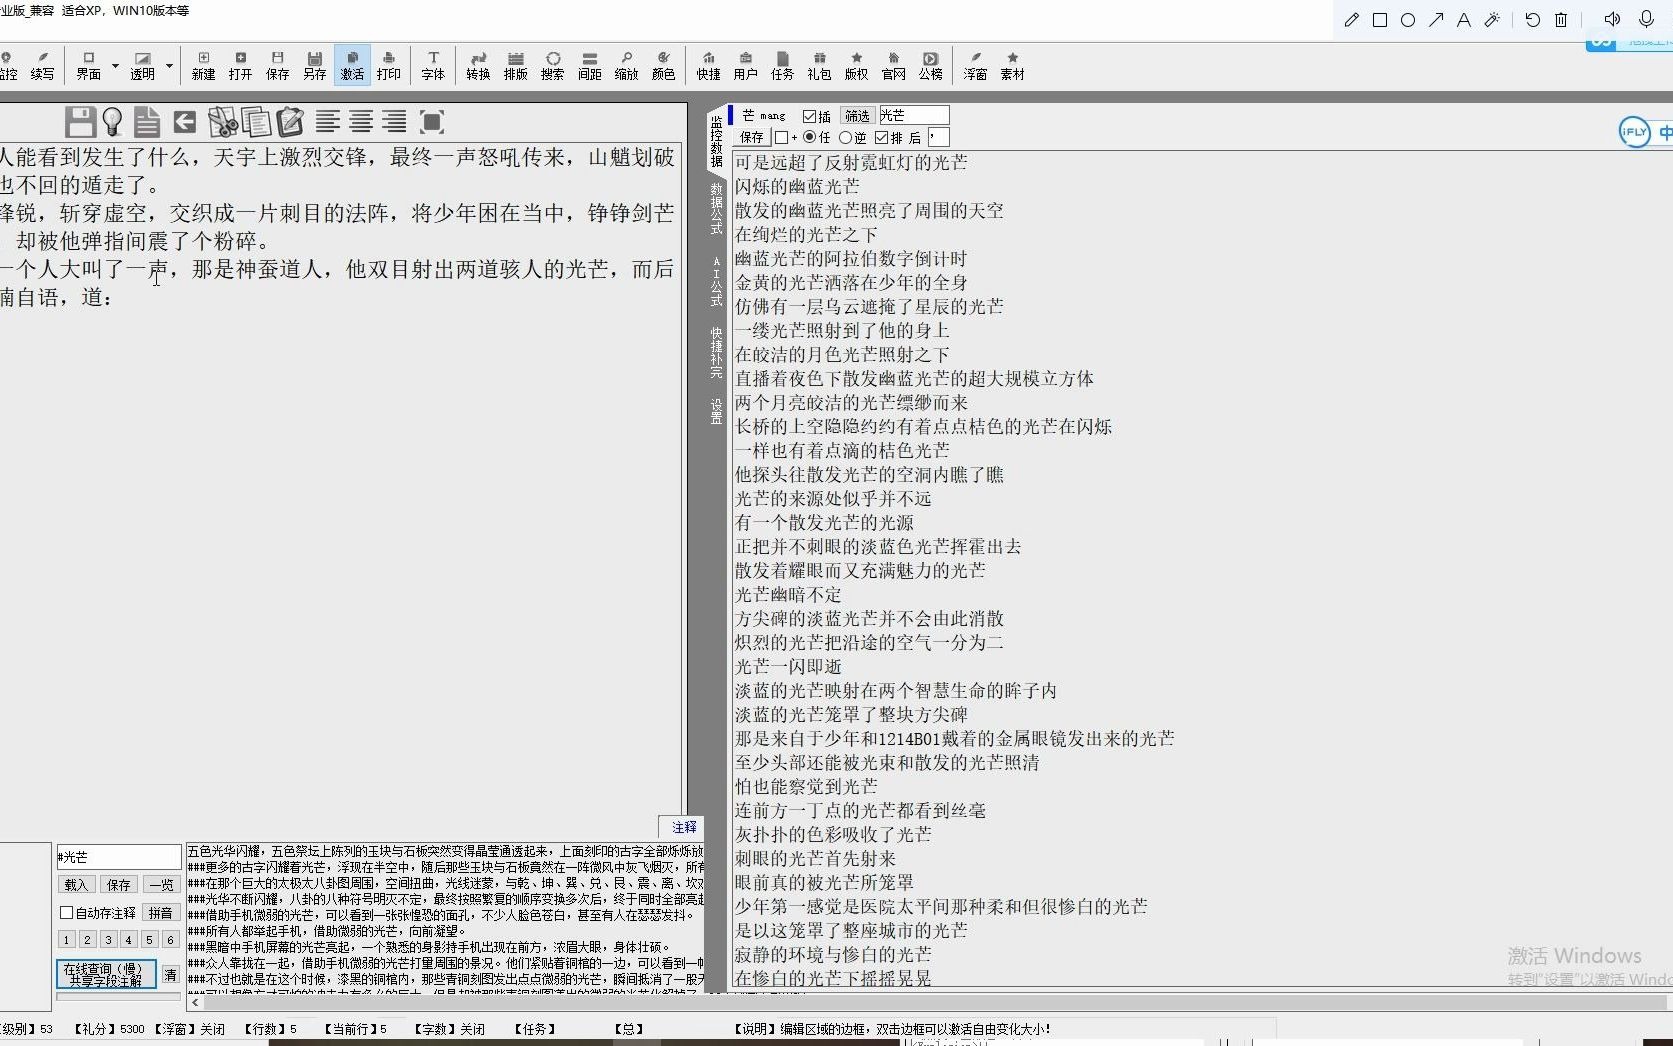1673x1046 pixels.
Task: Open the 字体 font tool
Action: point(433,65)
